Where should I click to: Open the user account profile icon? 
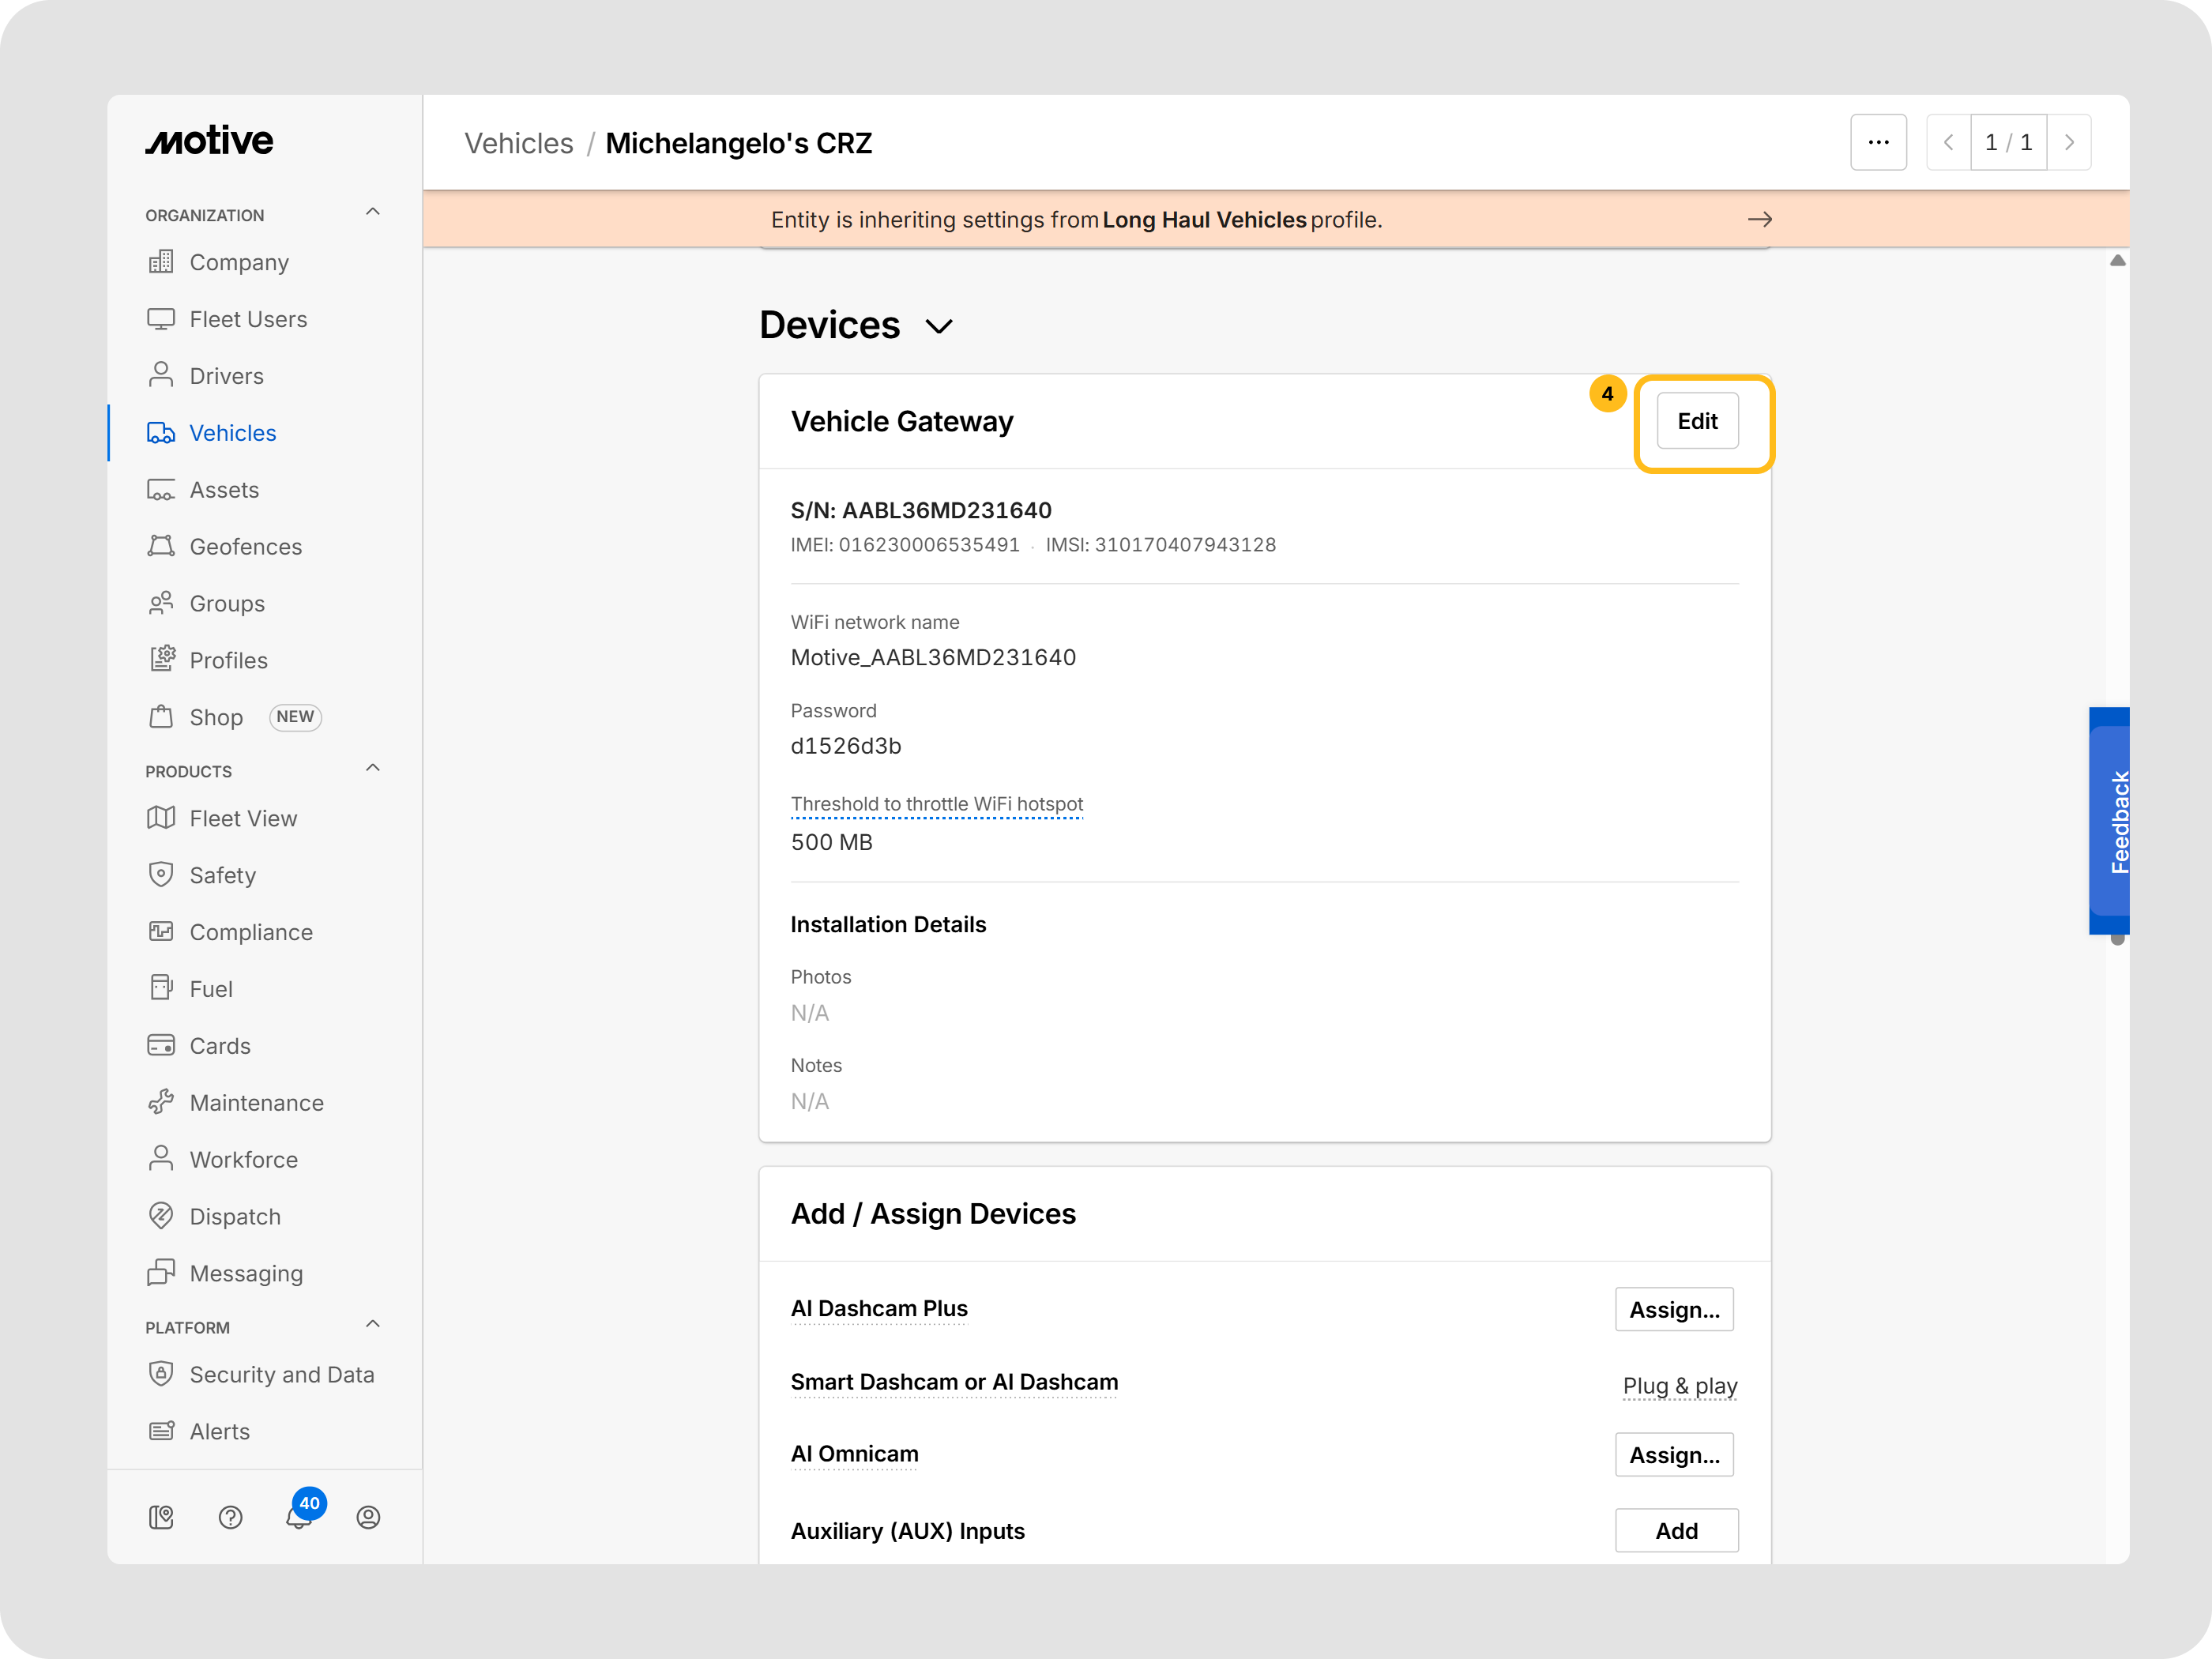368,1517
